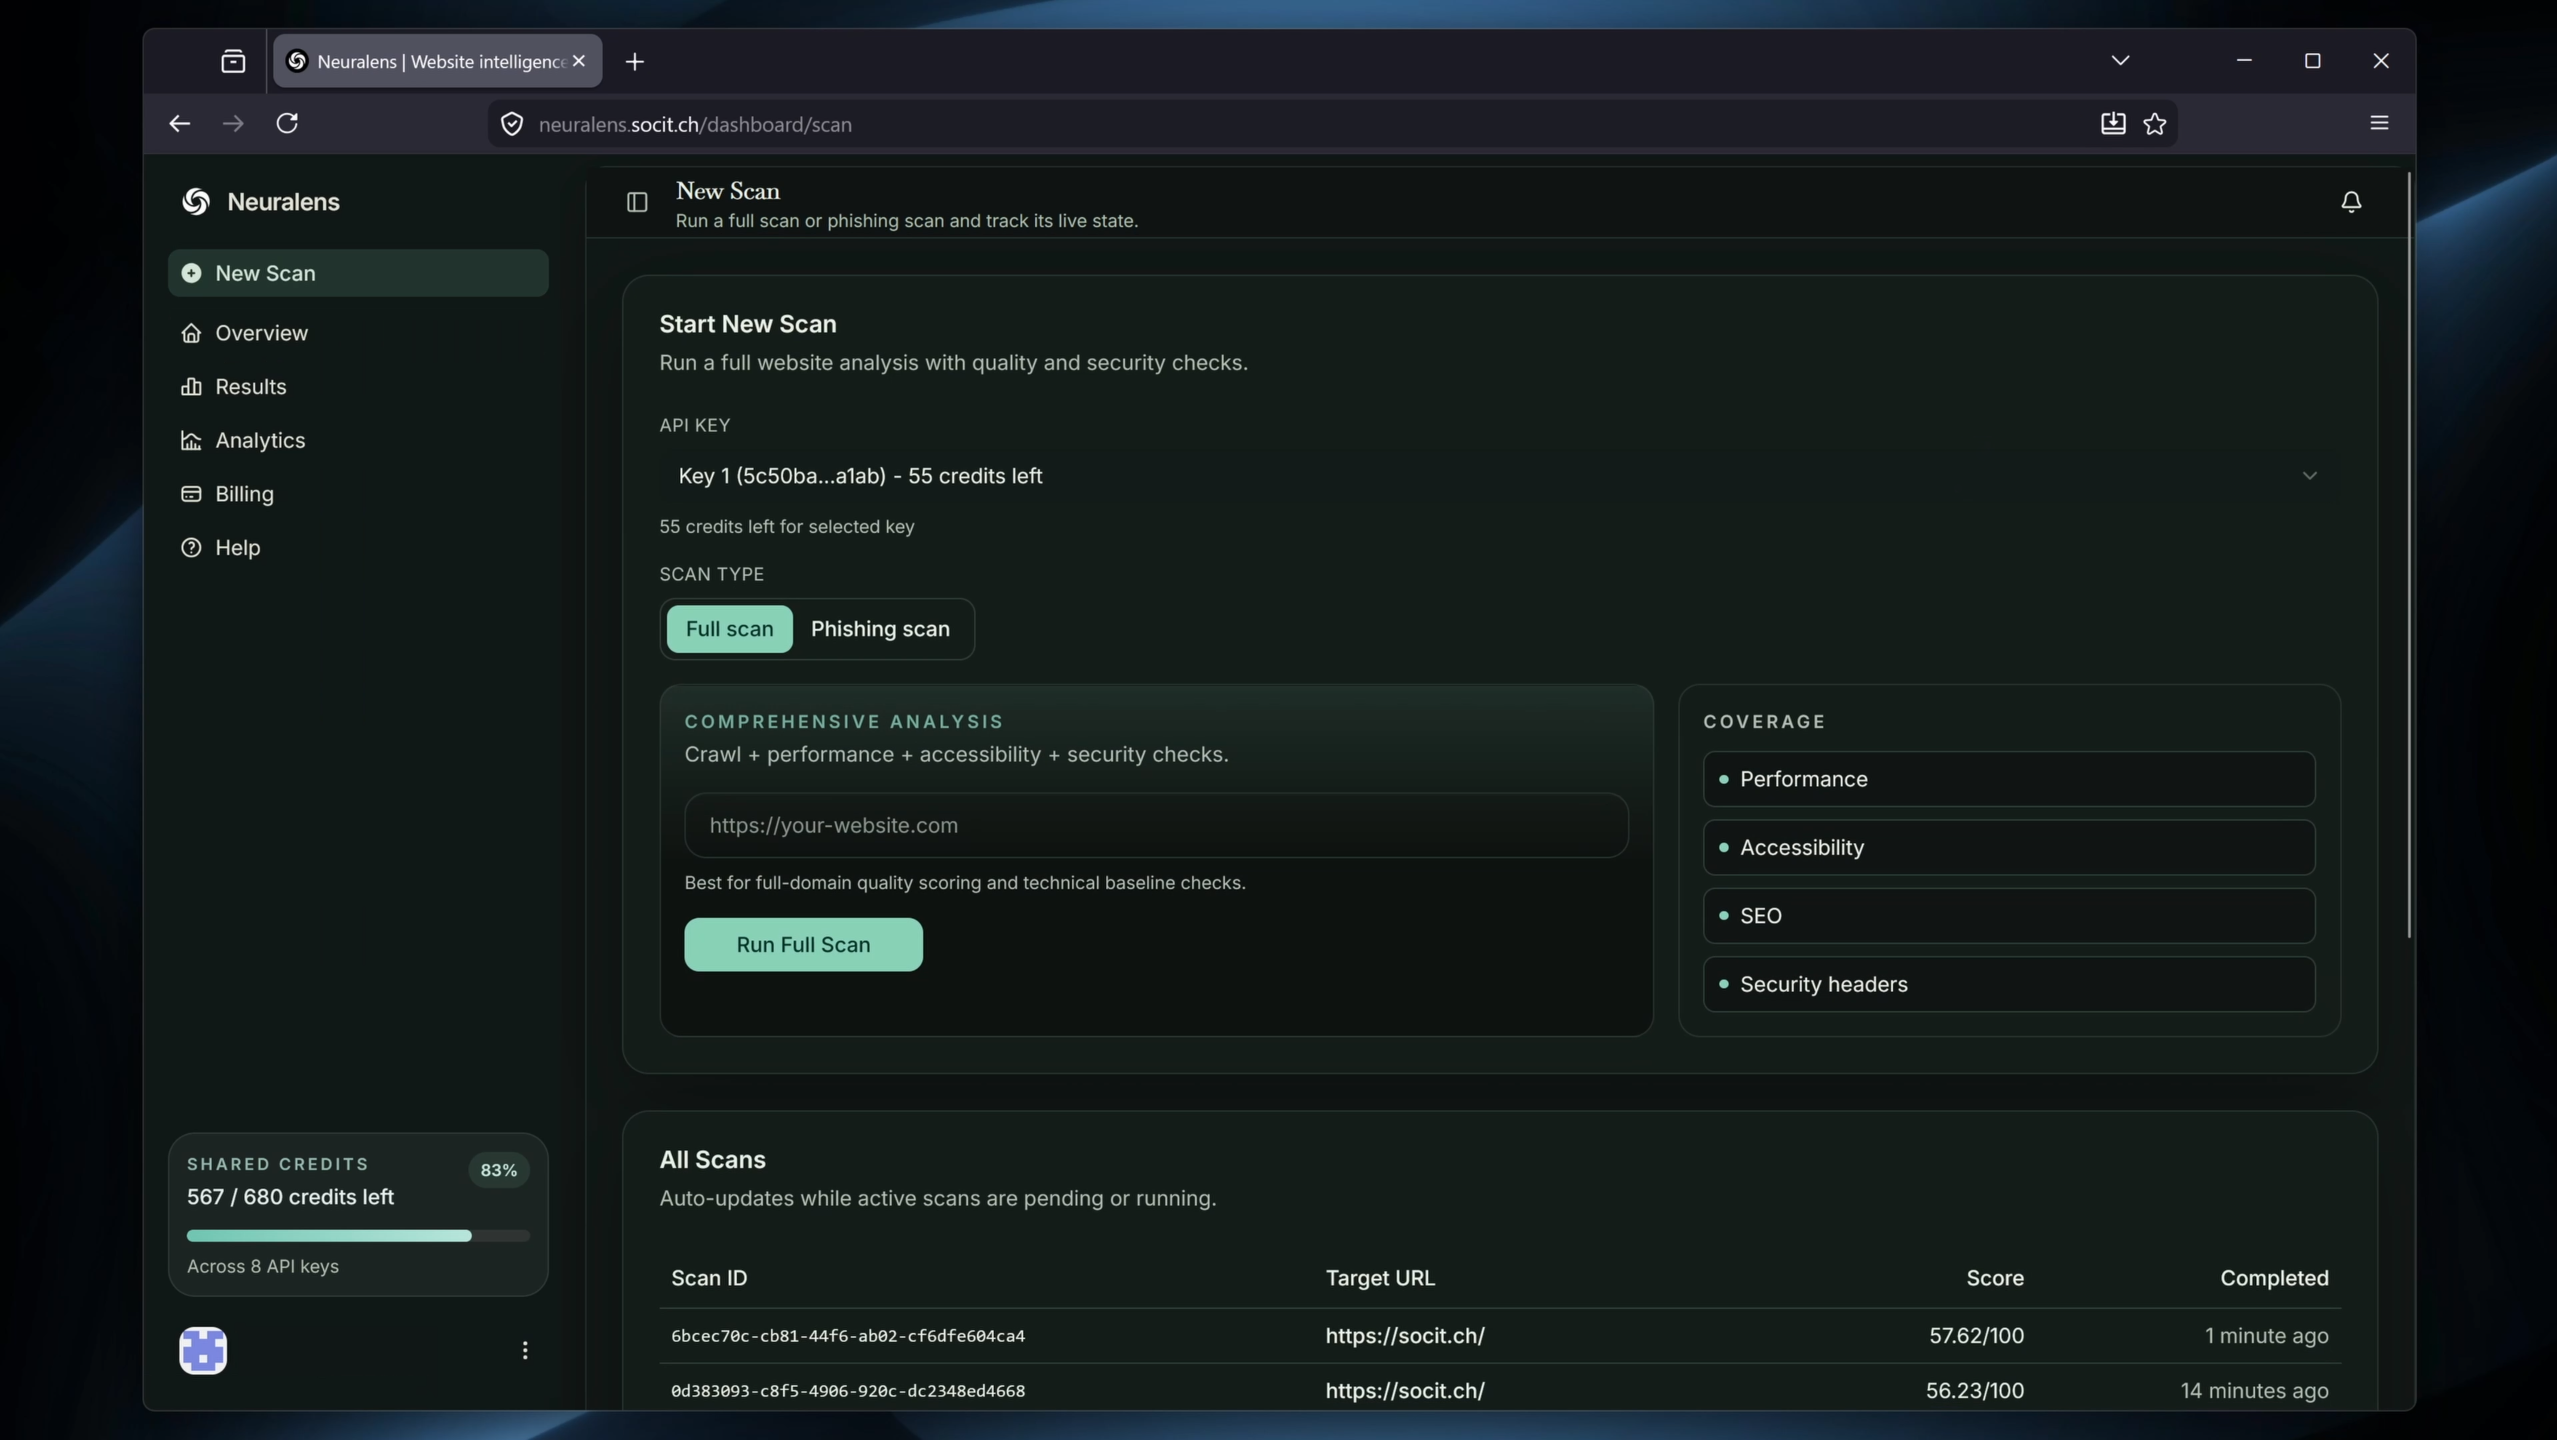Image resolution: width=2557 pixels, height=1440 pixels.
Task: Click the Accessibility coverage item
Action: [x=2009, y=848]
